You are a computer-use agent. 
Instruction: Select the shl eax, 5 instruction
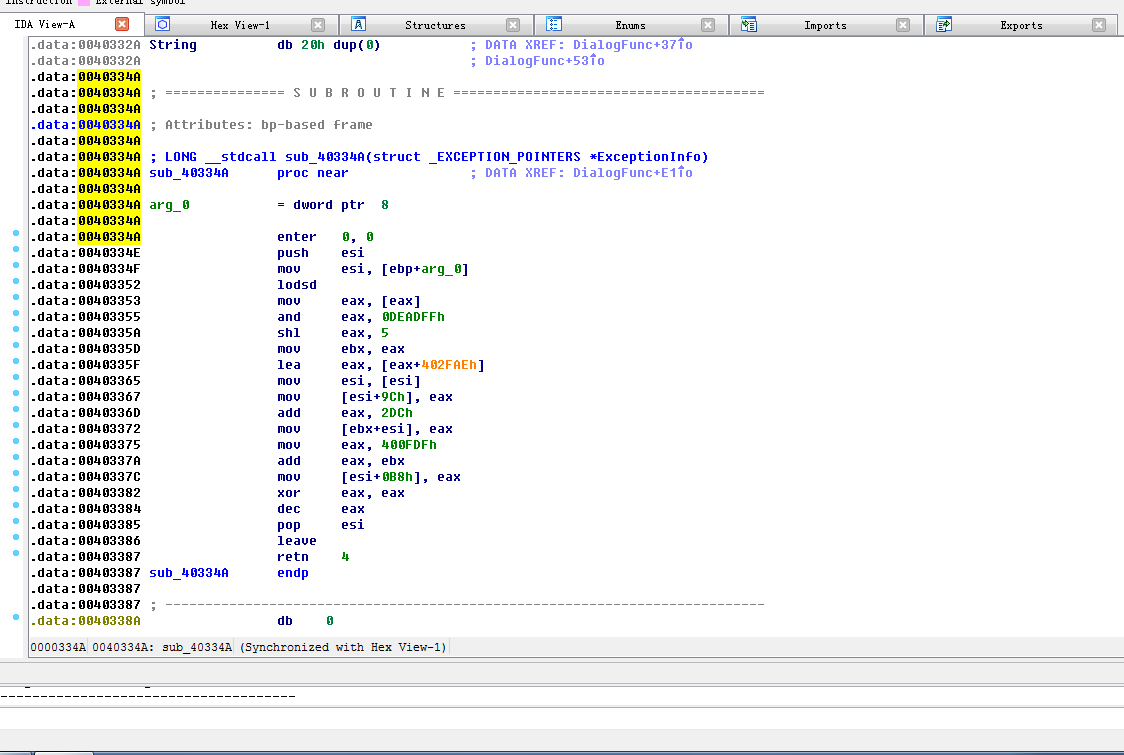point(333,333)
